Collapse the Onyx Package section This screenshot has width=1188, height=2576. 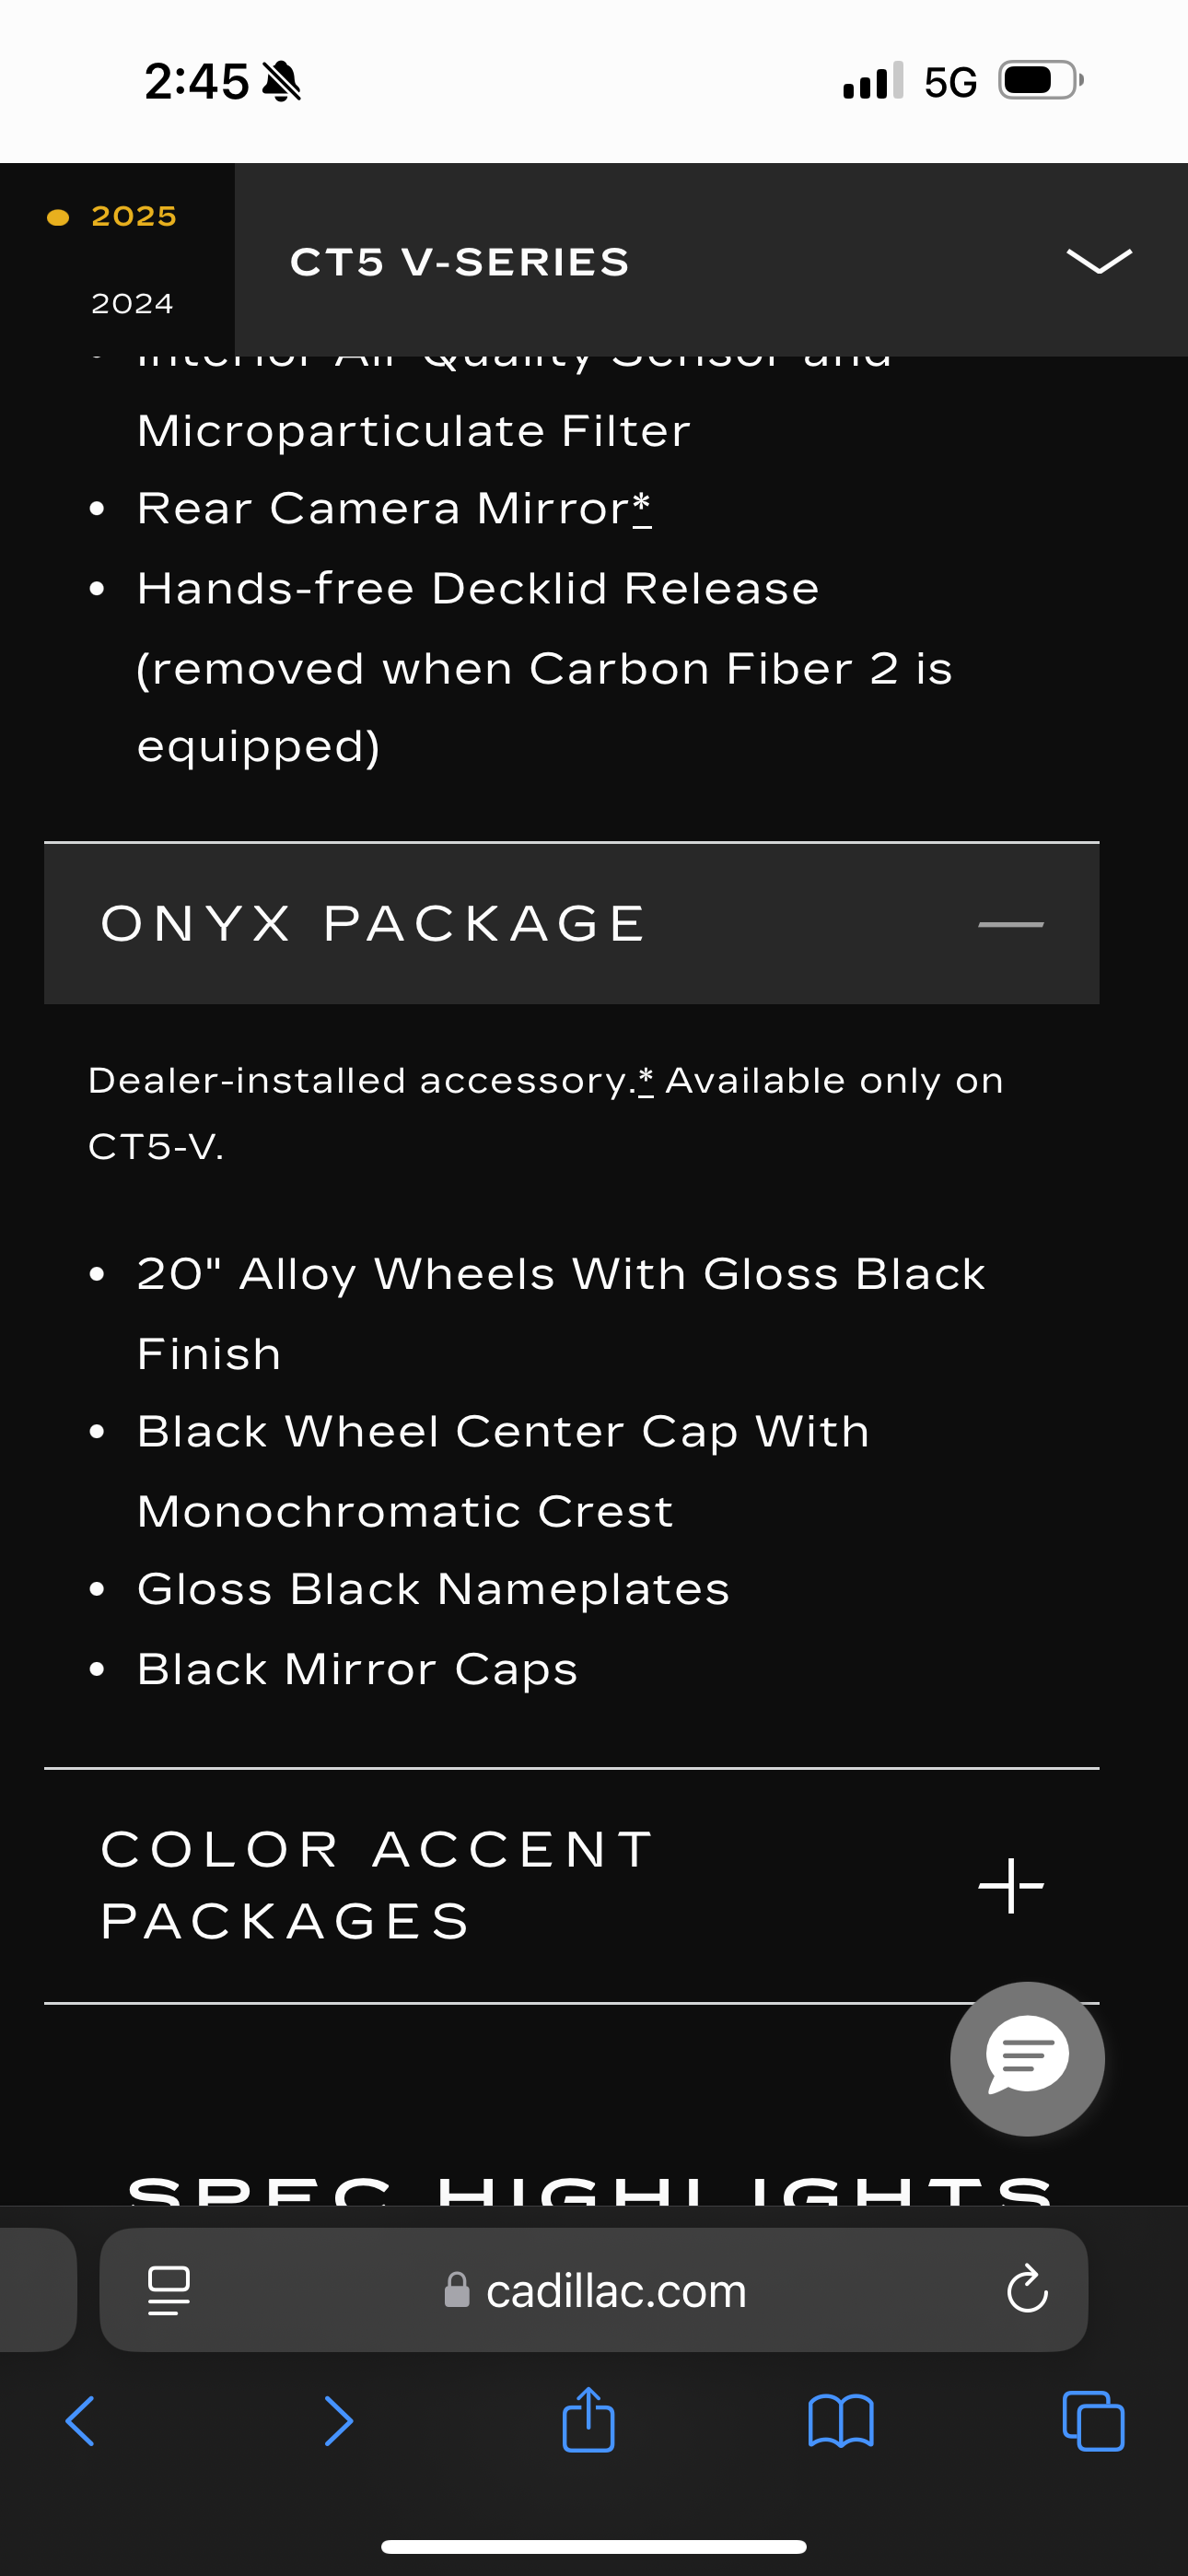coord(1010,924)
